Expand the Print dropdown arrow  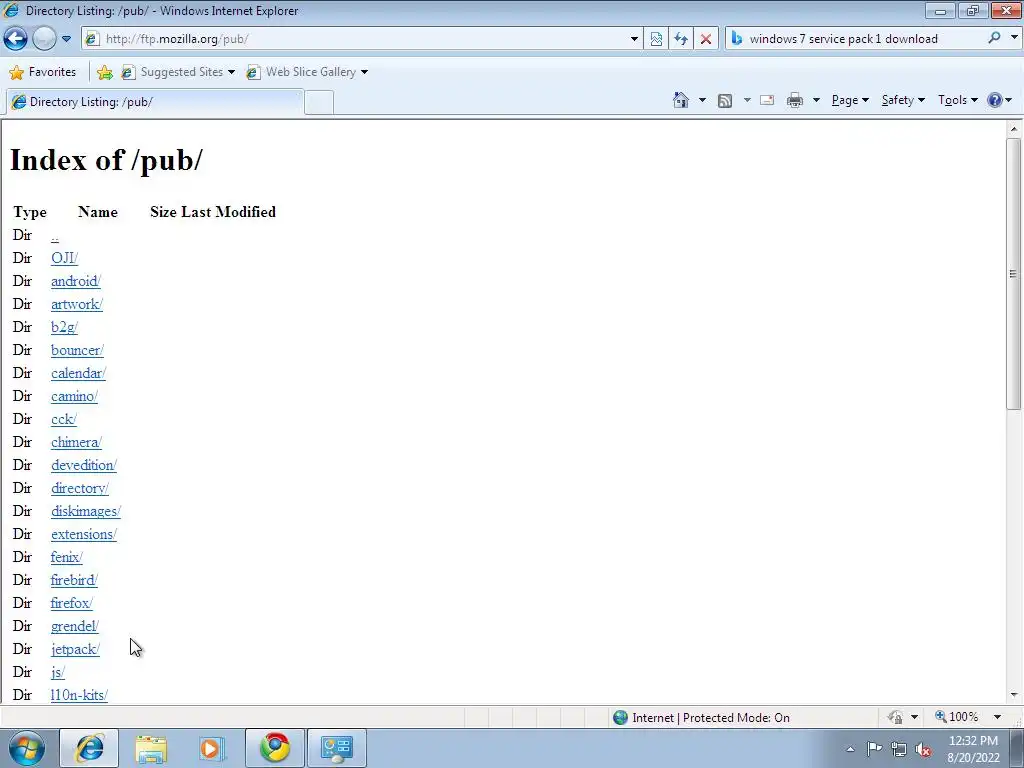tap(816, 100)
